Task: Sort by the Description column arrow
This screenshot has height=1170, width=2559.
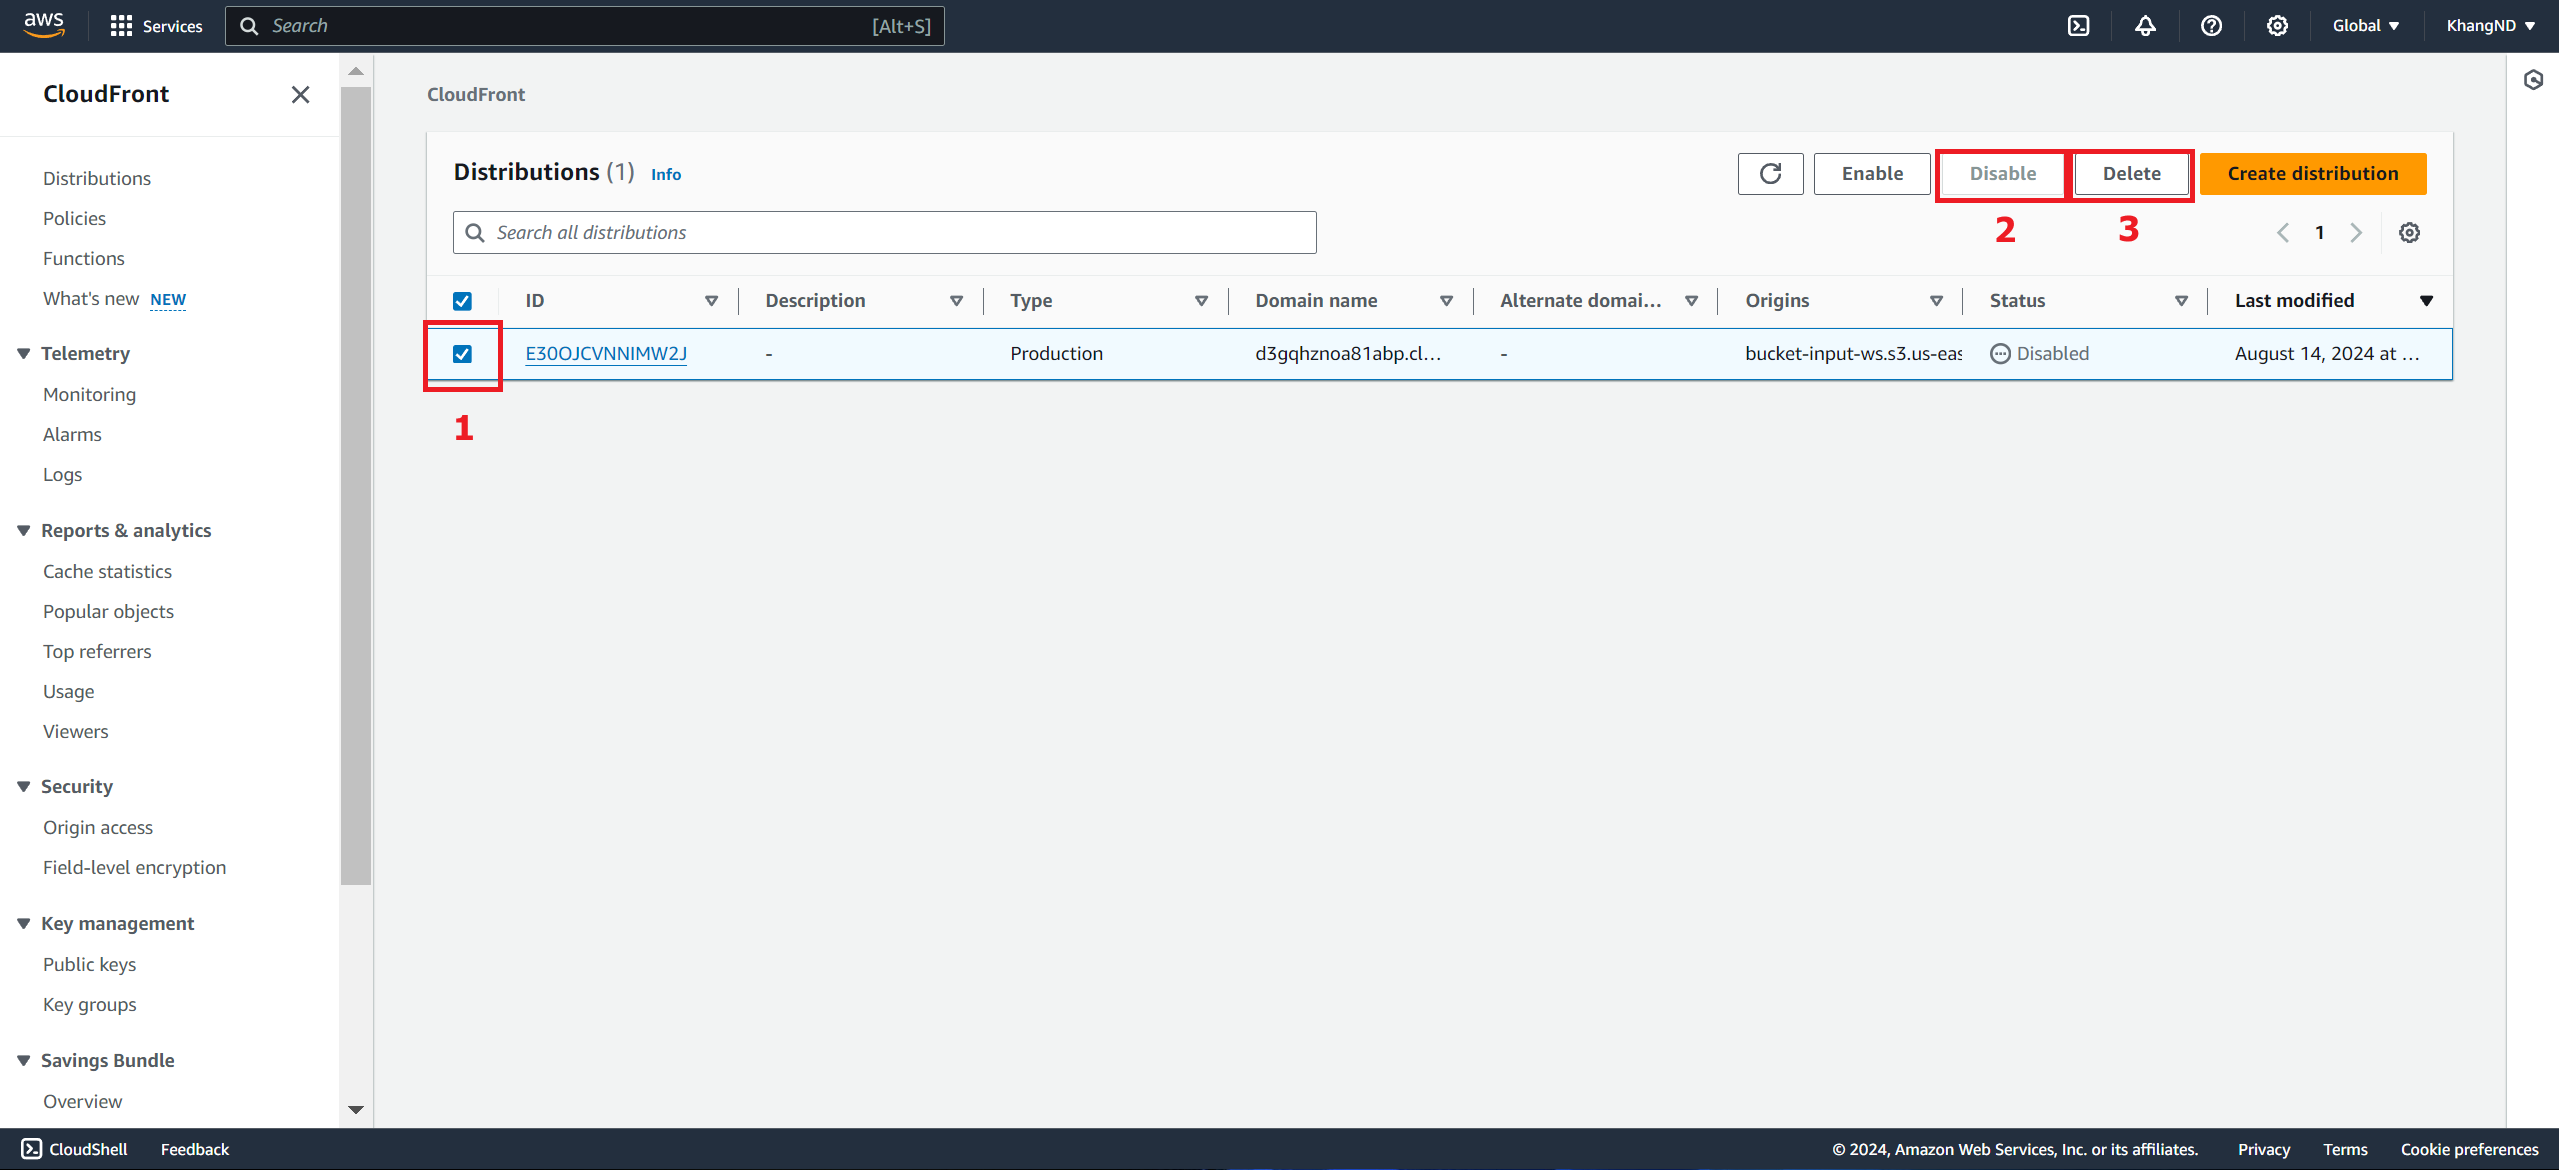Action: coord(956,301)
